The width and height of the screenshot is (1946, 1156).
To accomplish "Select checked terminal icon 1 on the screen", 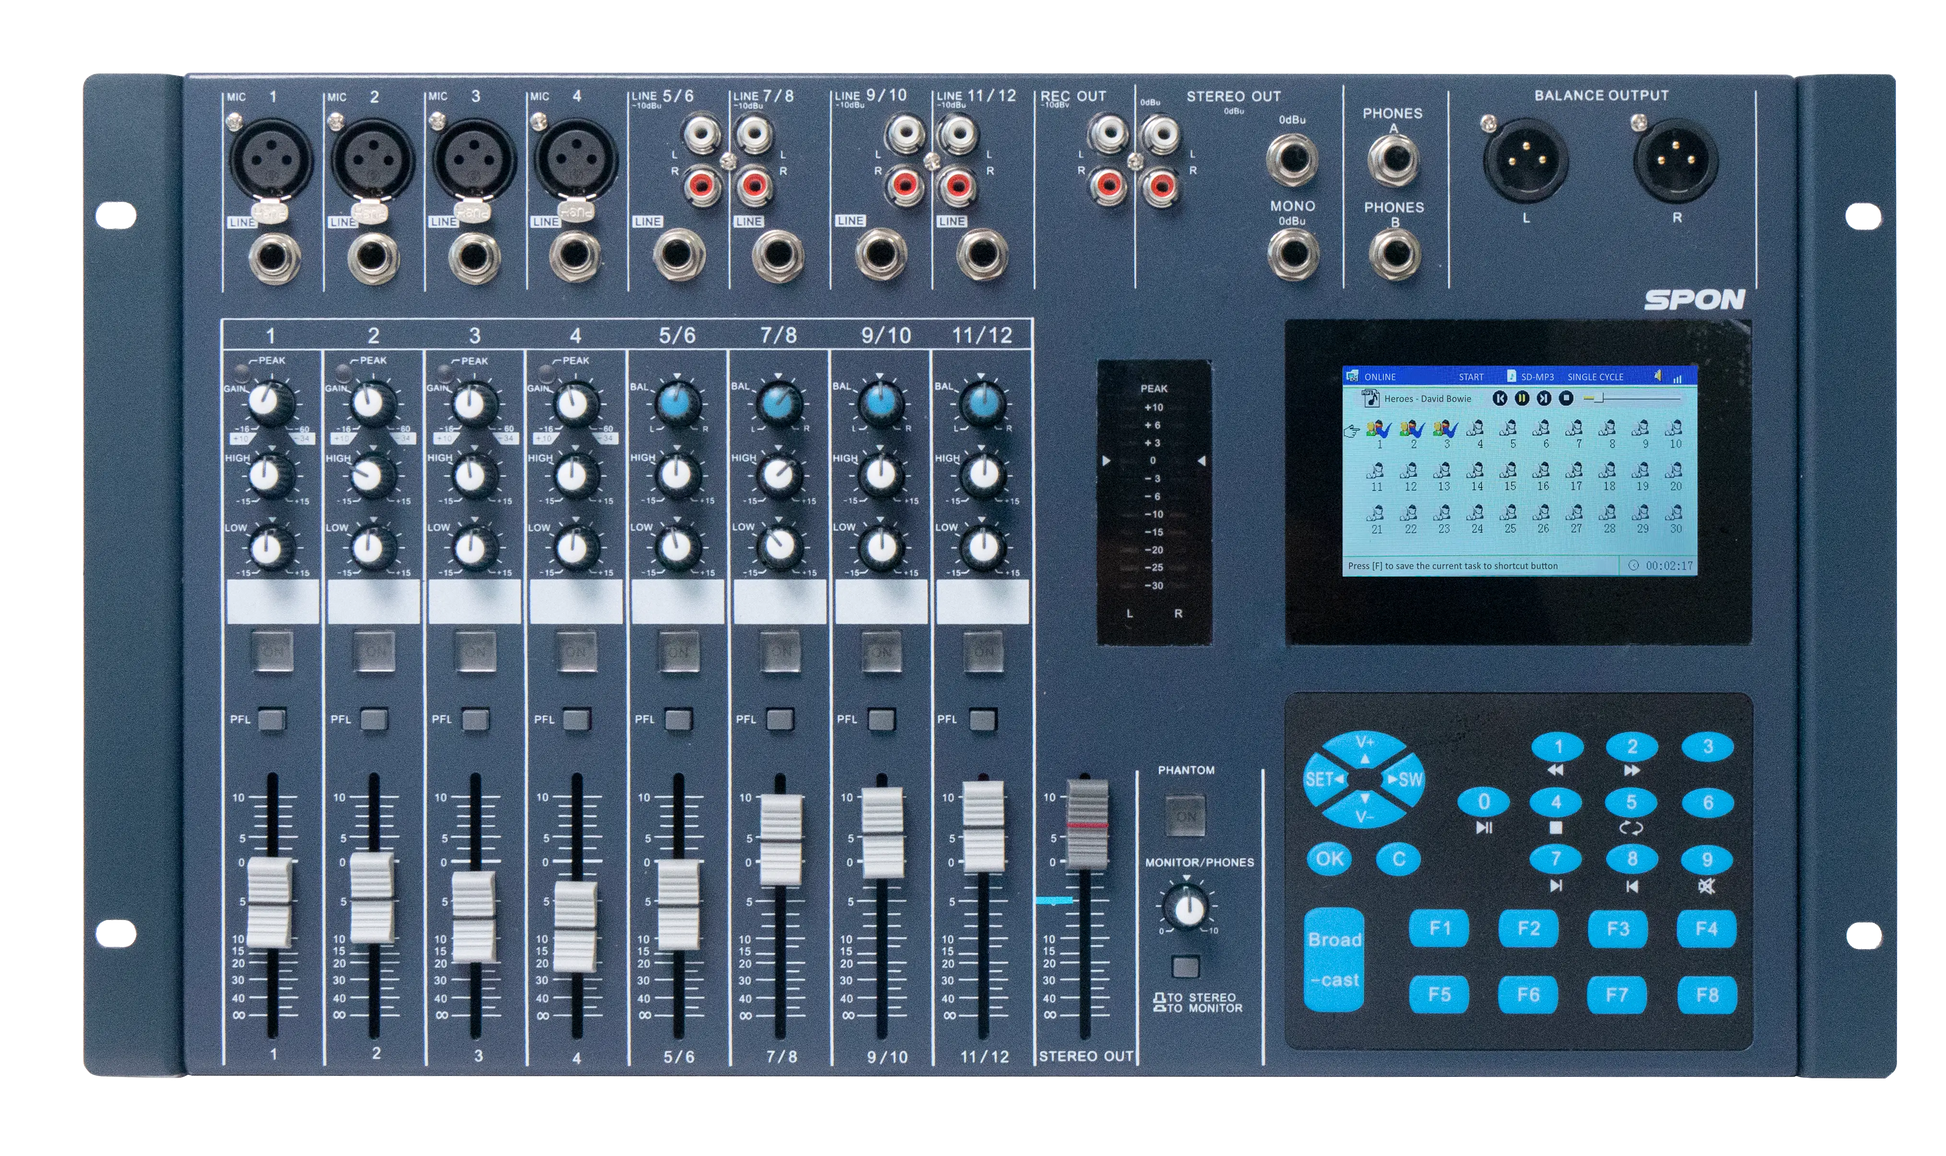I will coord(1379,430).
